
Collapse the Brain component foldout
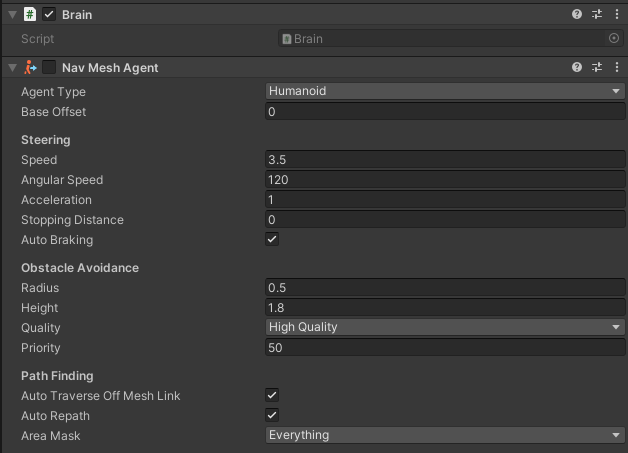point(12,15)
